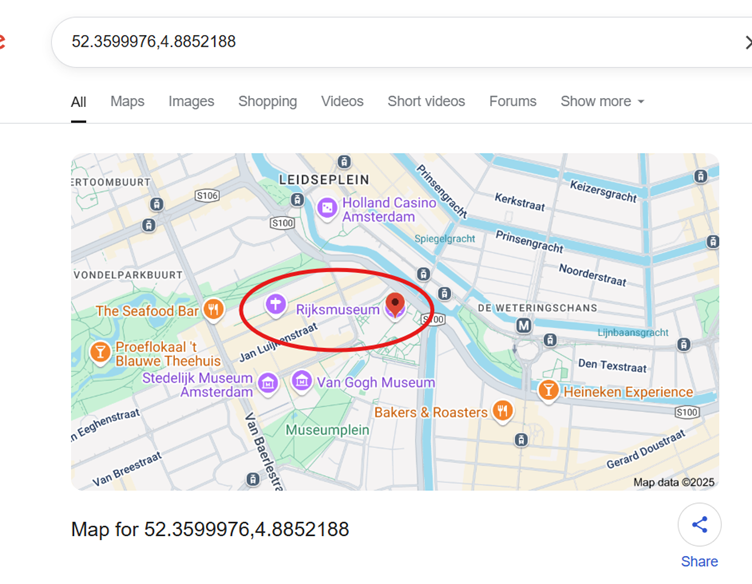The width and height of the screenshot is (752, 584).
Task: Click the Lijnbaansgracht label
Action: click(x=633, y=332)
